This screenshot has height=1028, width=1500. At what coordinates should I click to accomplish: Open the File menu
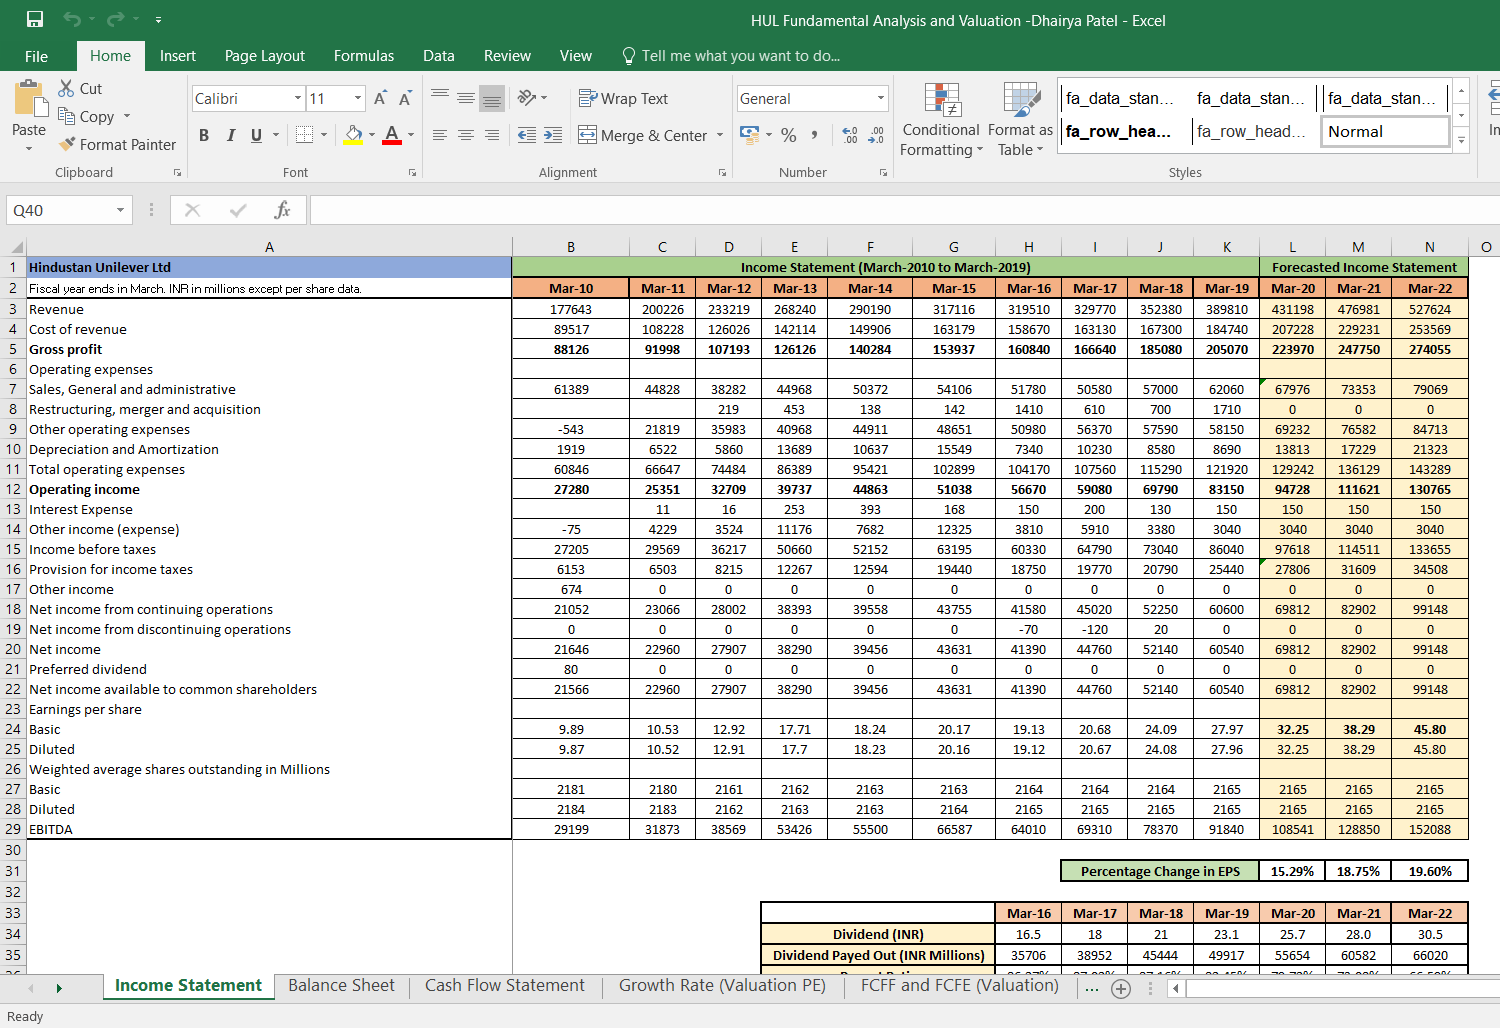pos(37,56)
